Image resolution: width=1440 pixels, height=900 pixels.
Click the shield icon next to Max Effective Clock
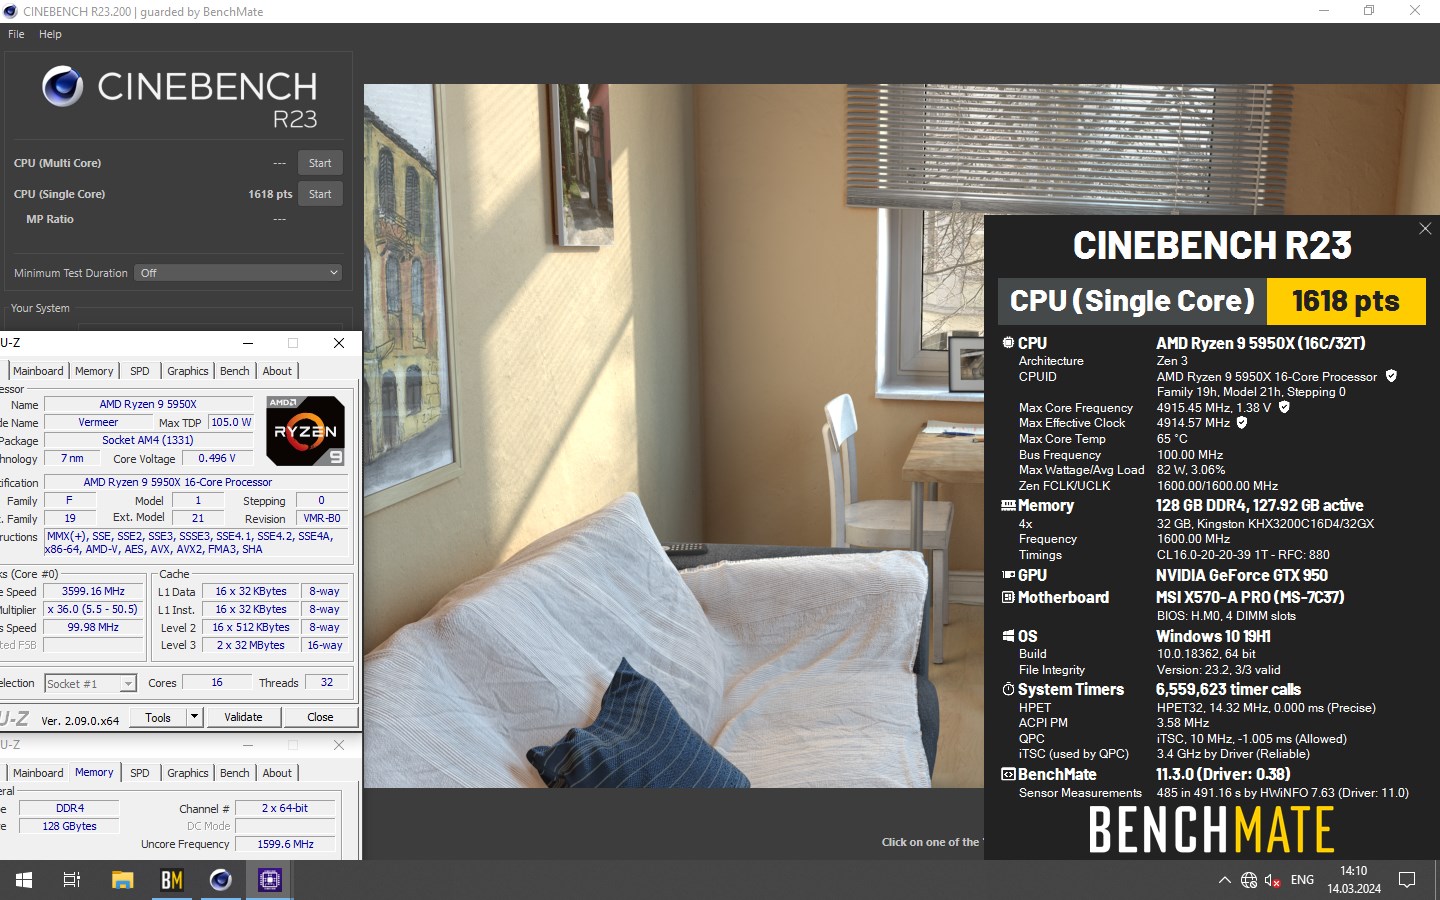pos(1242,422)
